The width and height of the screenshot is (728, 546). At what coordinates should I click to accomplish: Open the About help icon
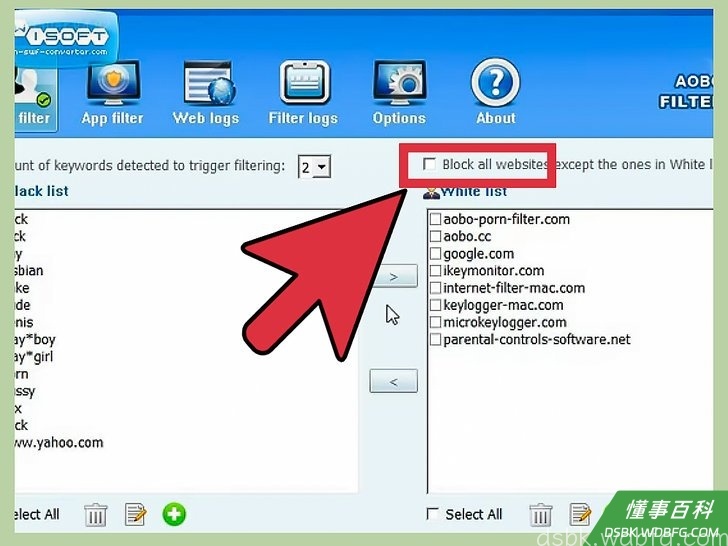pos(495,93)
